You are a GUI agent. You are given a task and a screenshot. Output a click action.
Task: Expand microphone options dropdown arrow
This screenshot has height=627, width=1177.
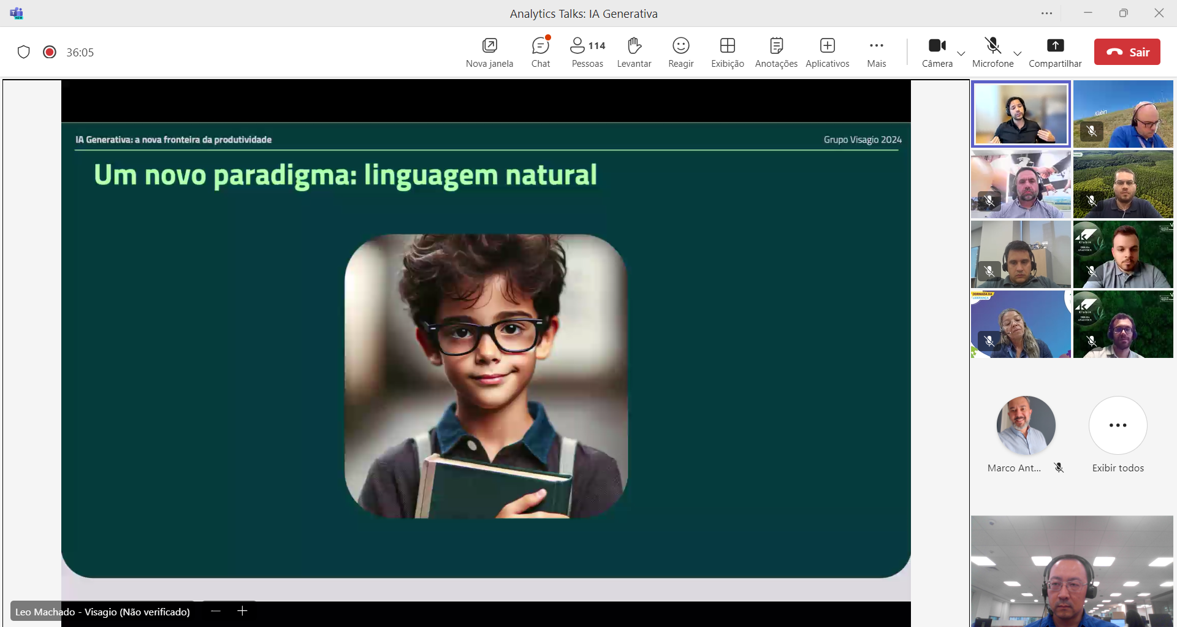click(1017, 53)
